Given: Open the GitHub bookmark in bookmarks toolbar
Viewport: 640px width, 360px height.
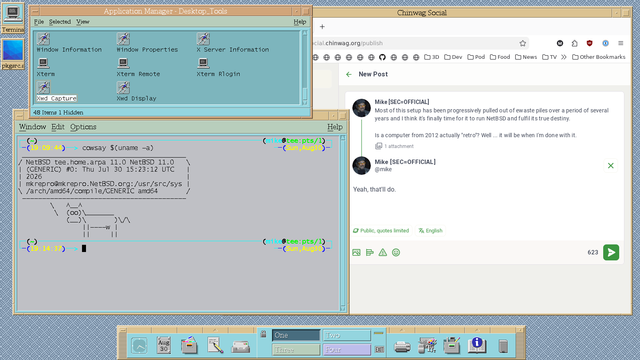Looking at the screenshot, I should coord(382,57).
